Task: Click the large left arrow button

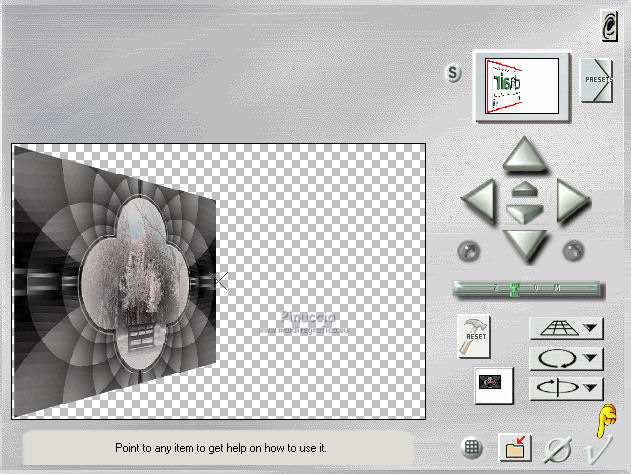Action: click(479, 201)
